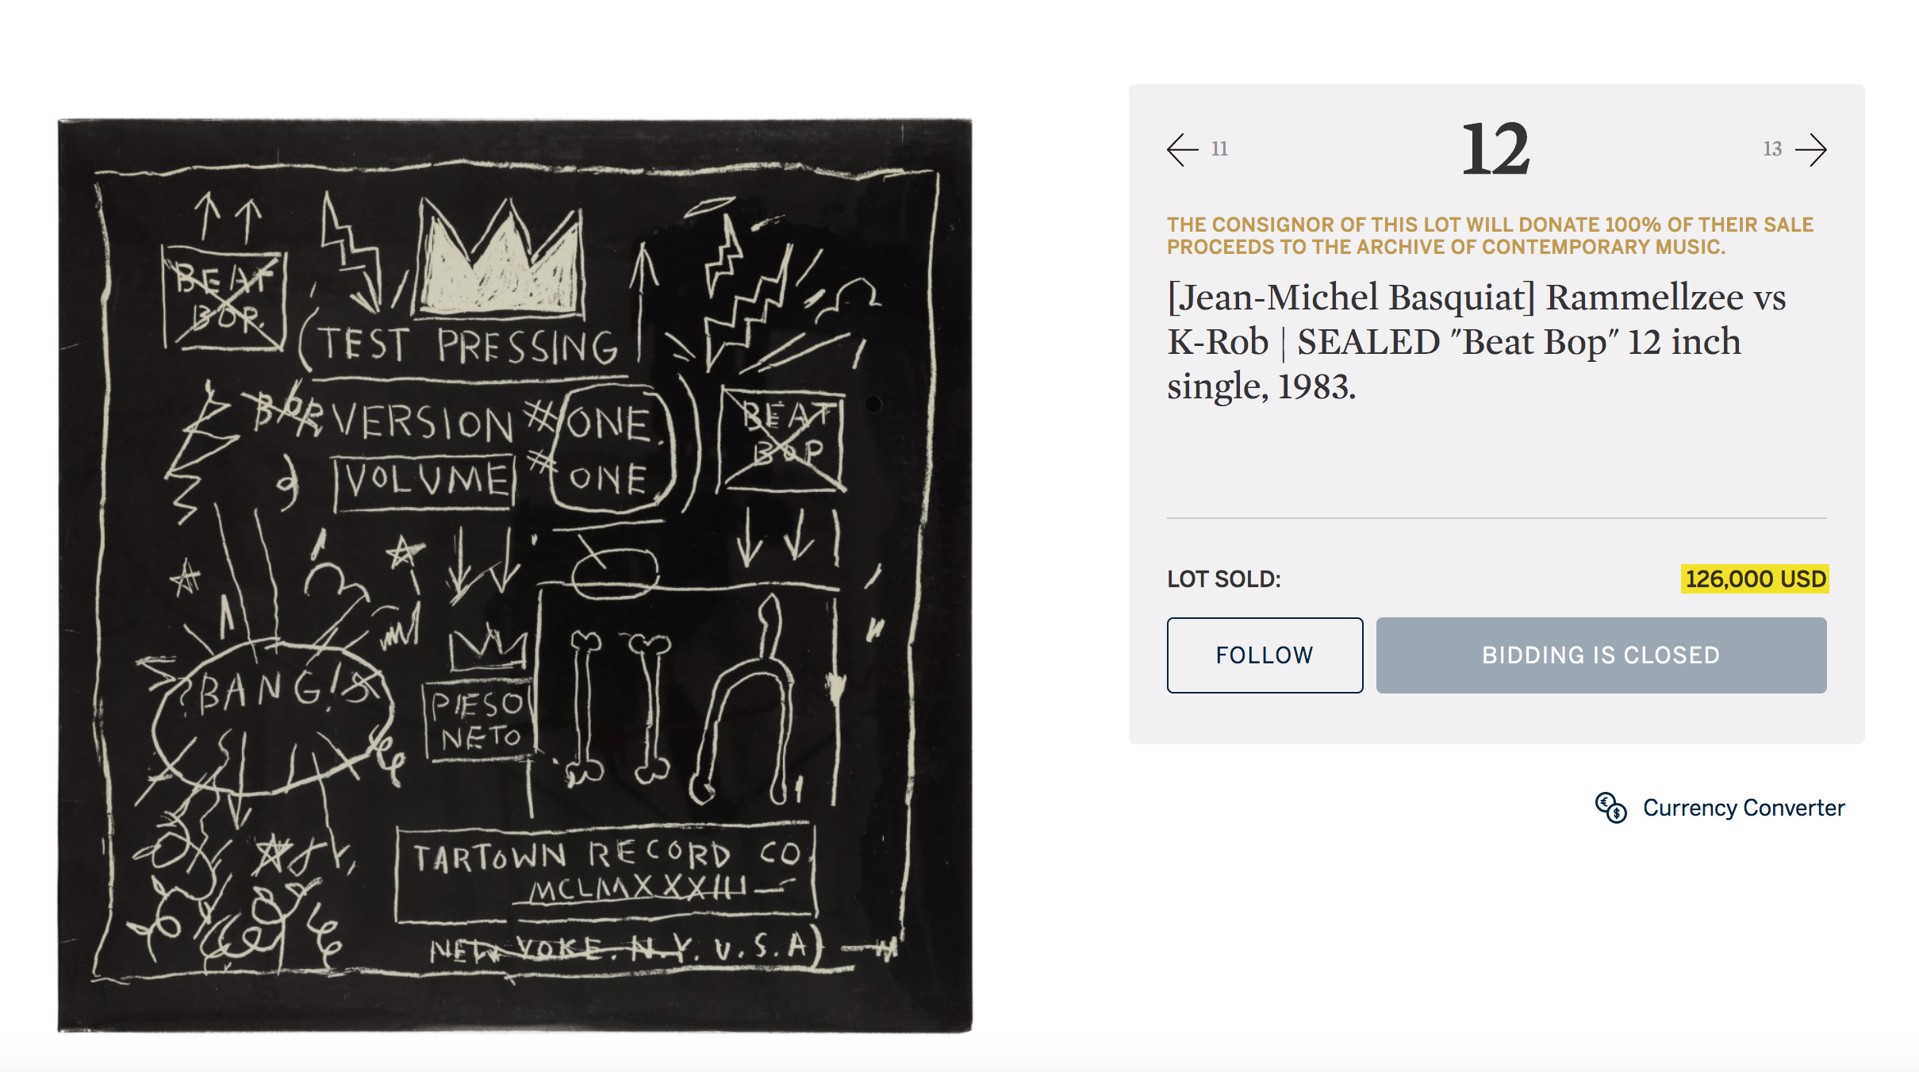Click the LOT SOLD label
The height and width of the screenshot is (1072, 1919).
pyautogui.click(x=1223, y=579)
